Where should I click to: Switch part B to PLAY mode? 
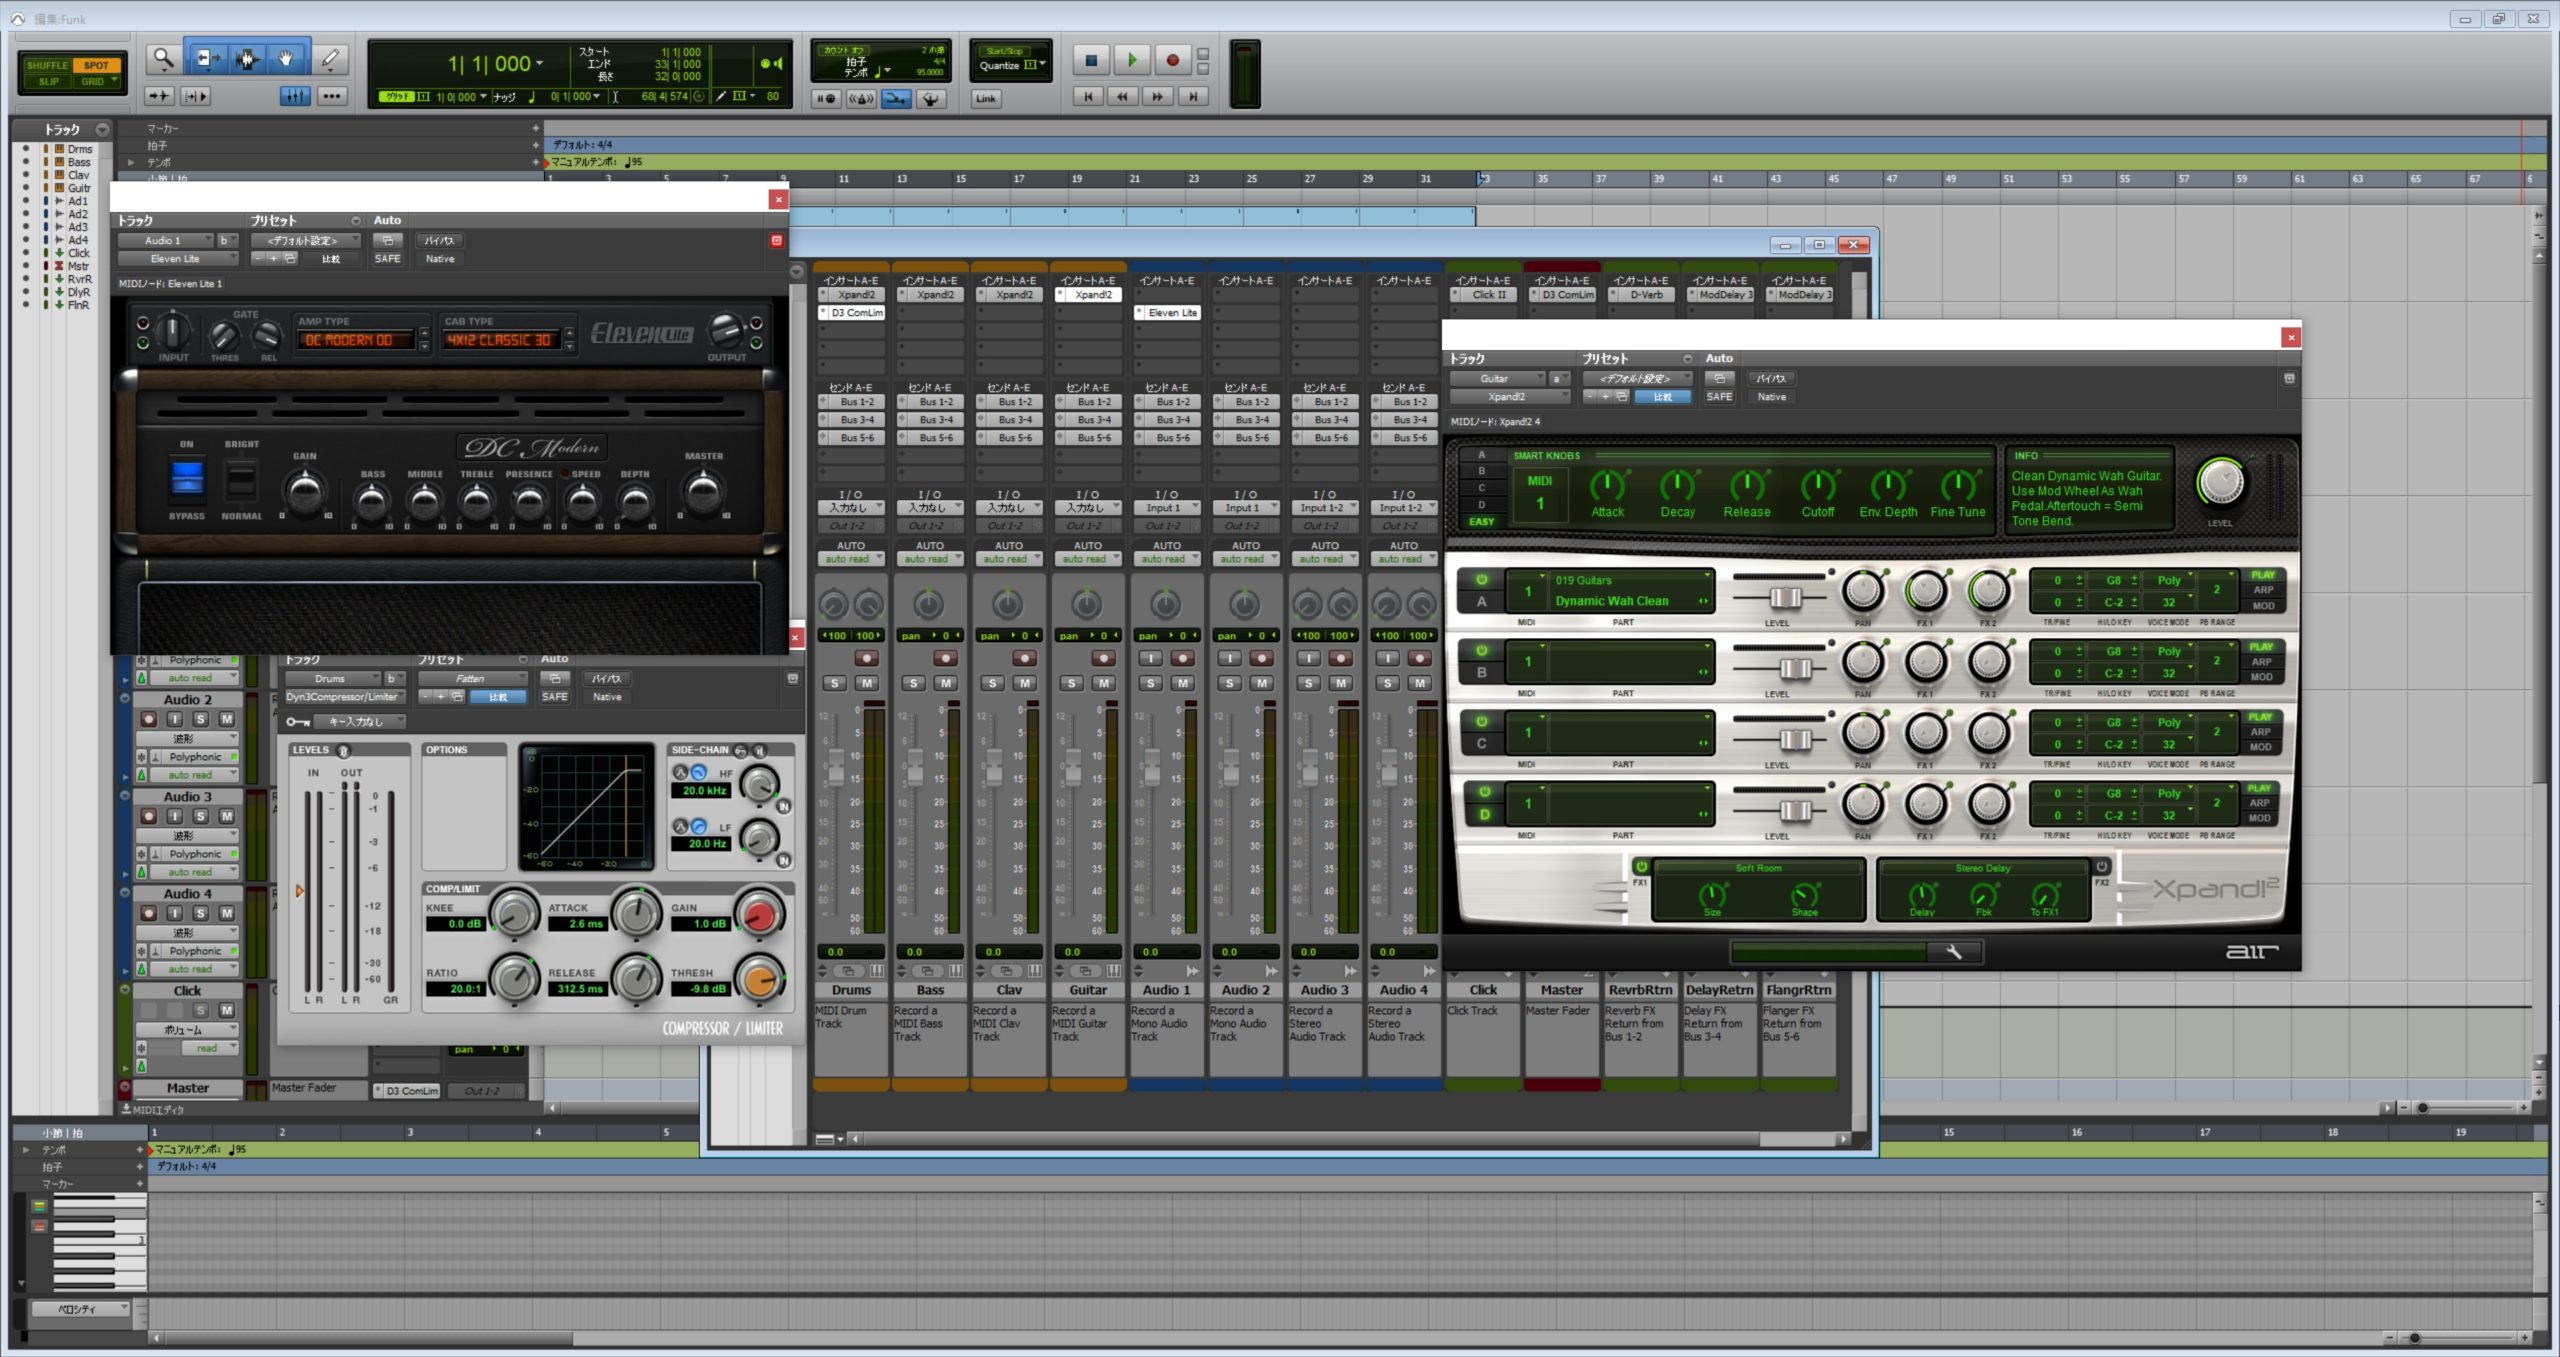click(x=2262, y=647)
